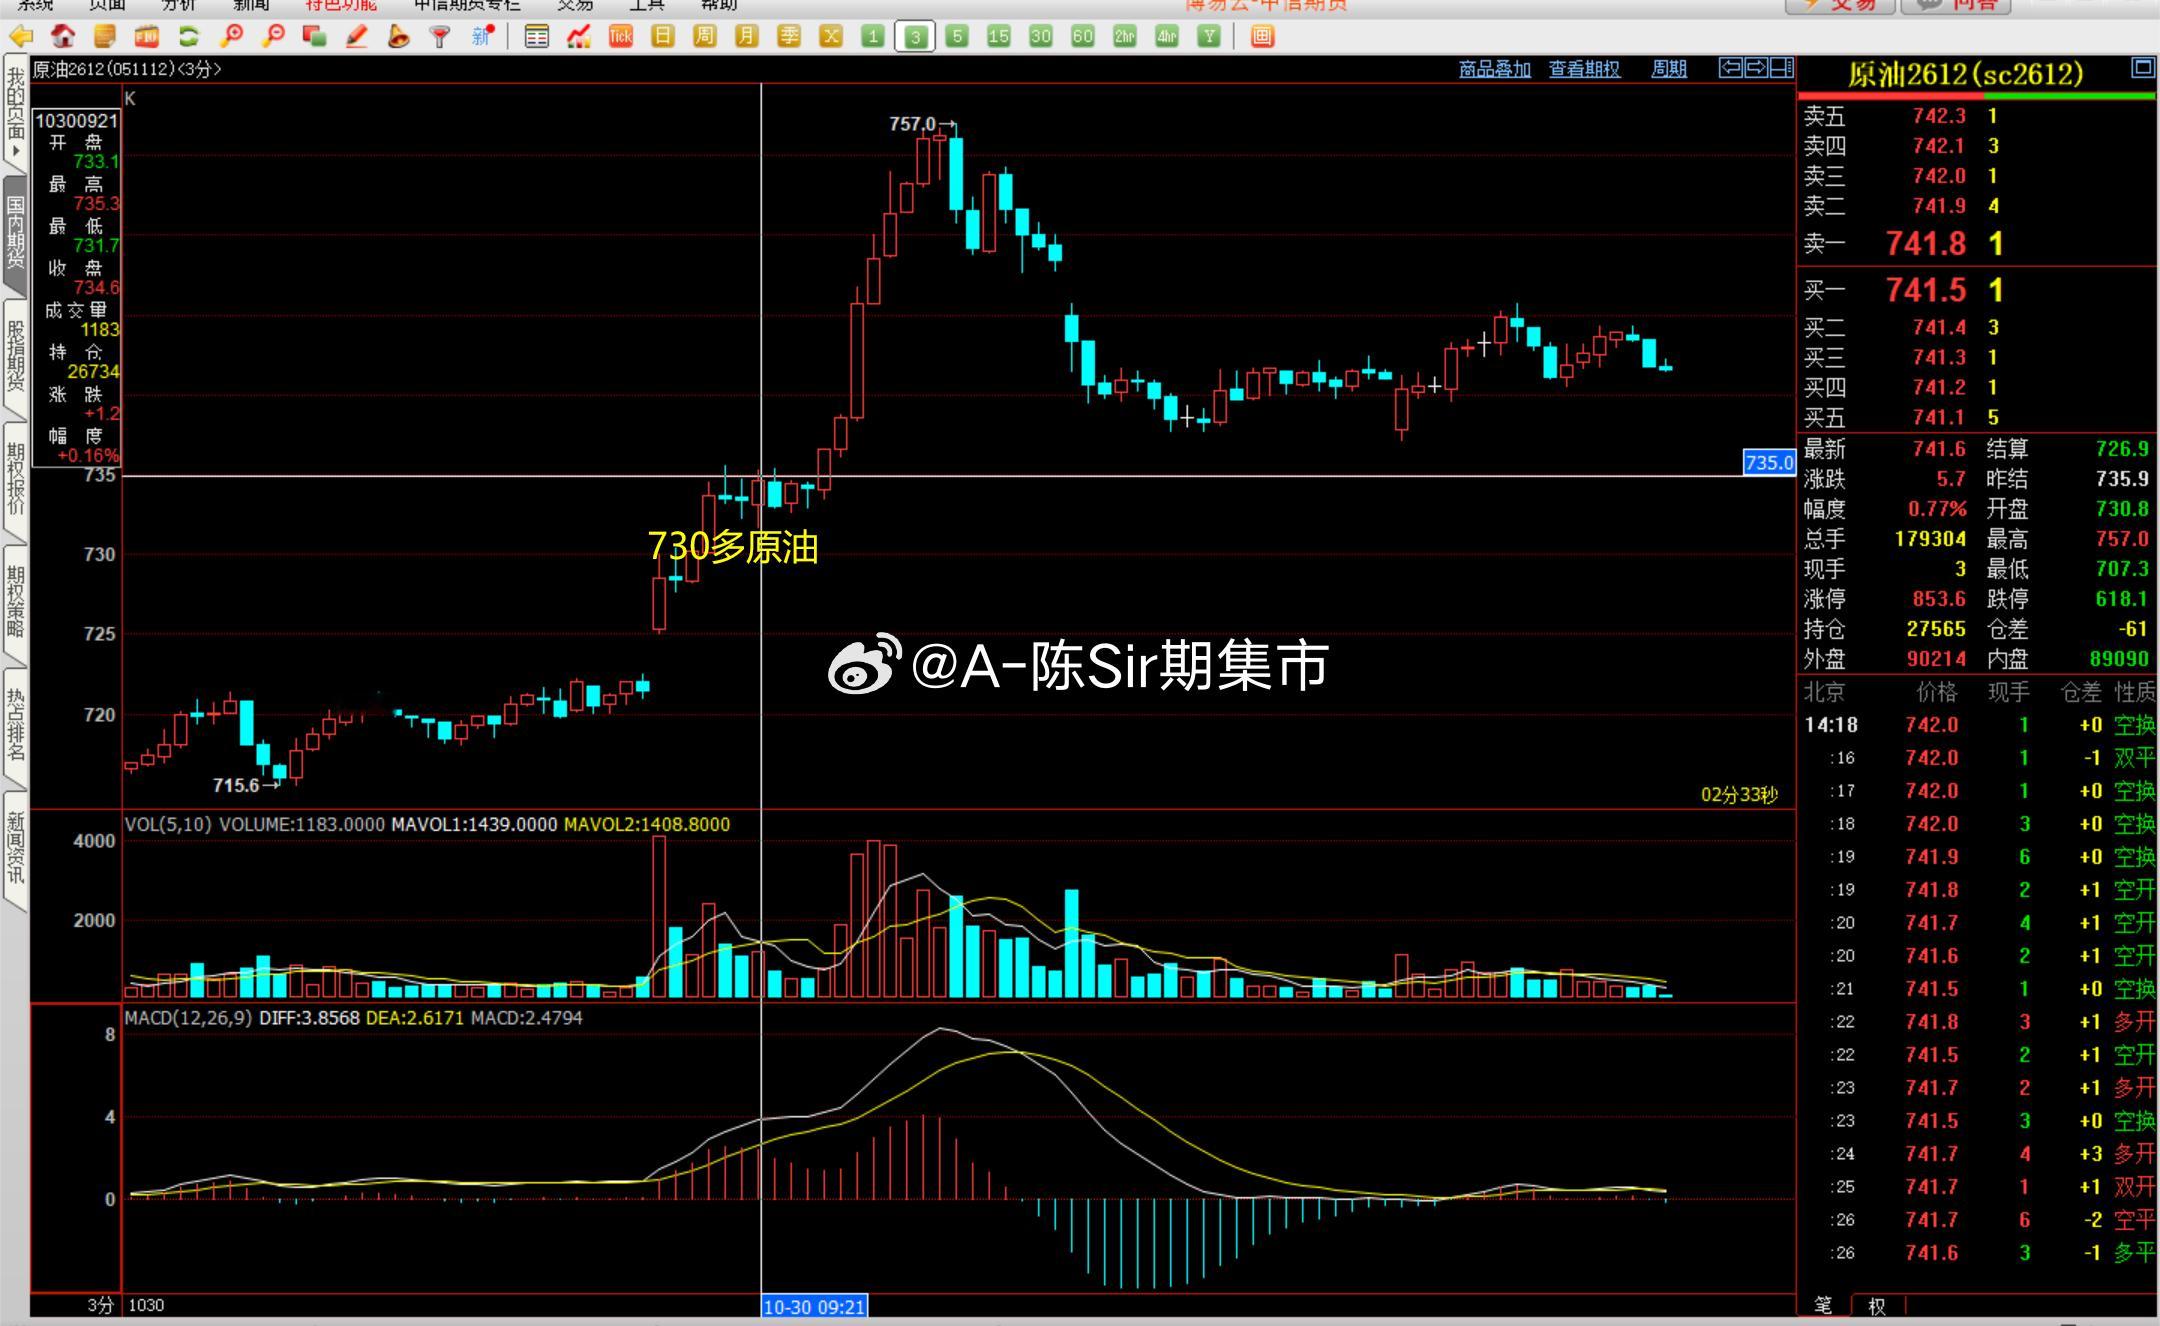Image resolution: width=2160 pixels, height=1326 pixels.
Task: Switch to monthly K-line 月 icon
Action: 747,37
